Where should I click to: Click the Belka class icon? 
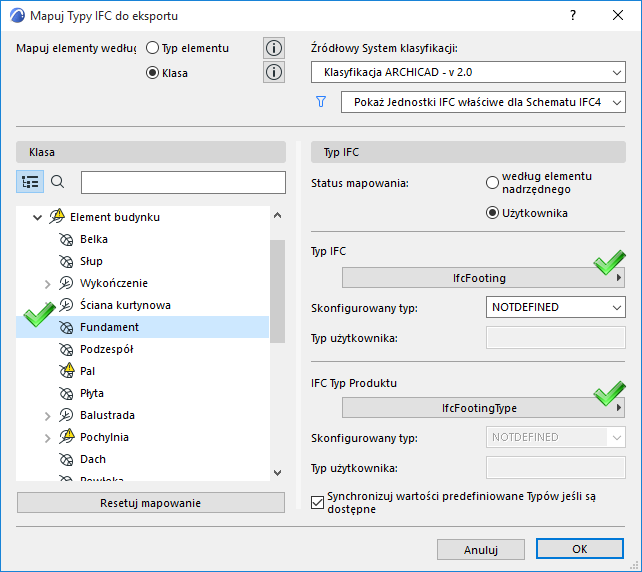pos(66,239)
